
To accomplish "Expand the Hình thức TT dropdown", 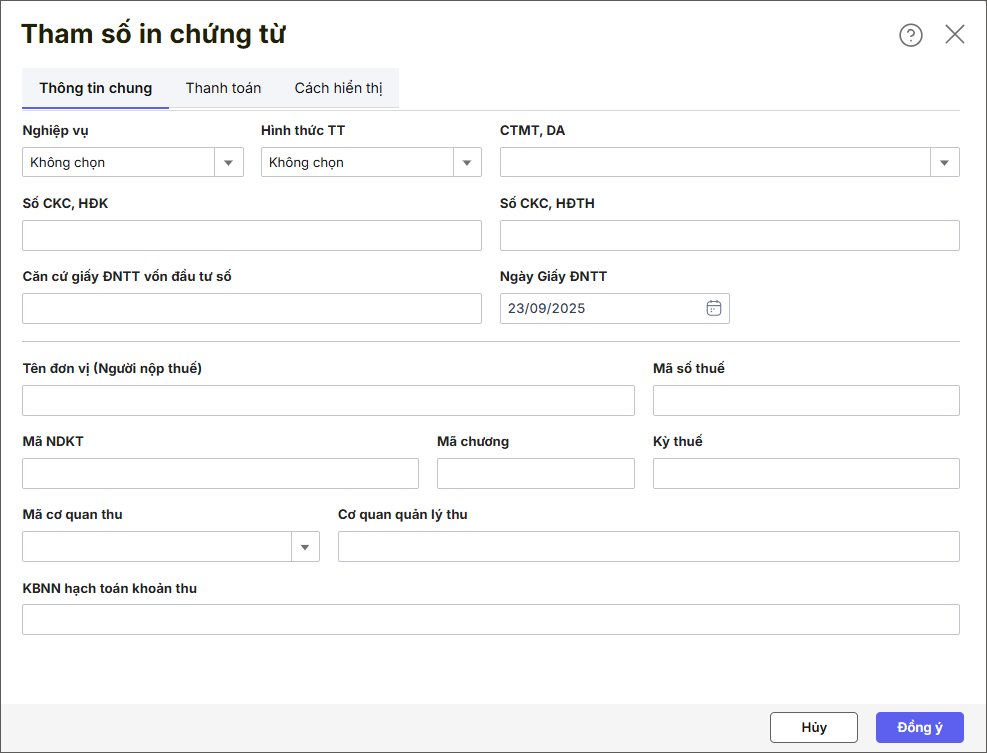I will click(467, 162).
